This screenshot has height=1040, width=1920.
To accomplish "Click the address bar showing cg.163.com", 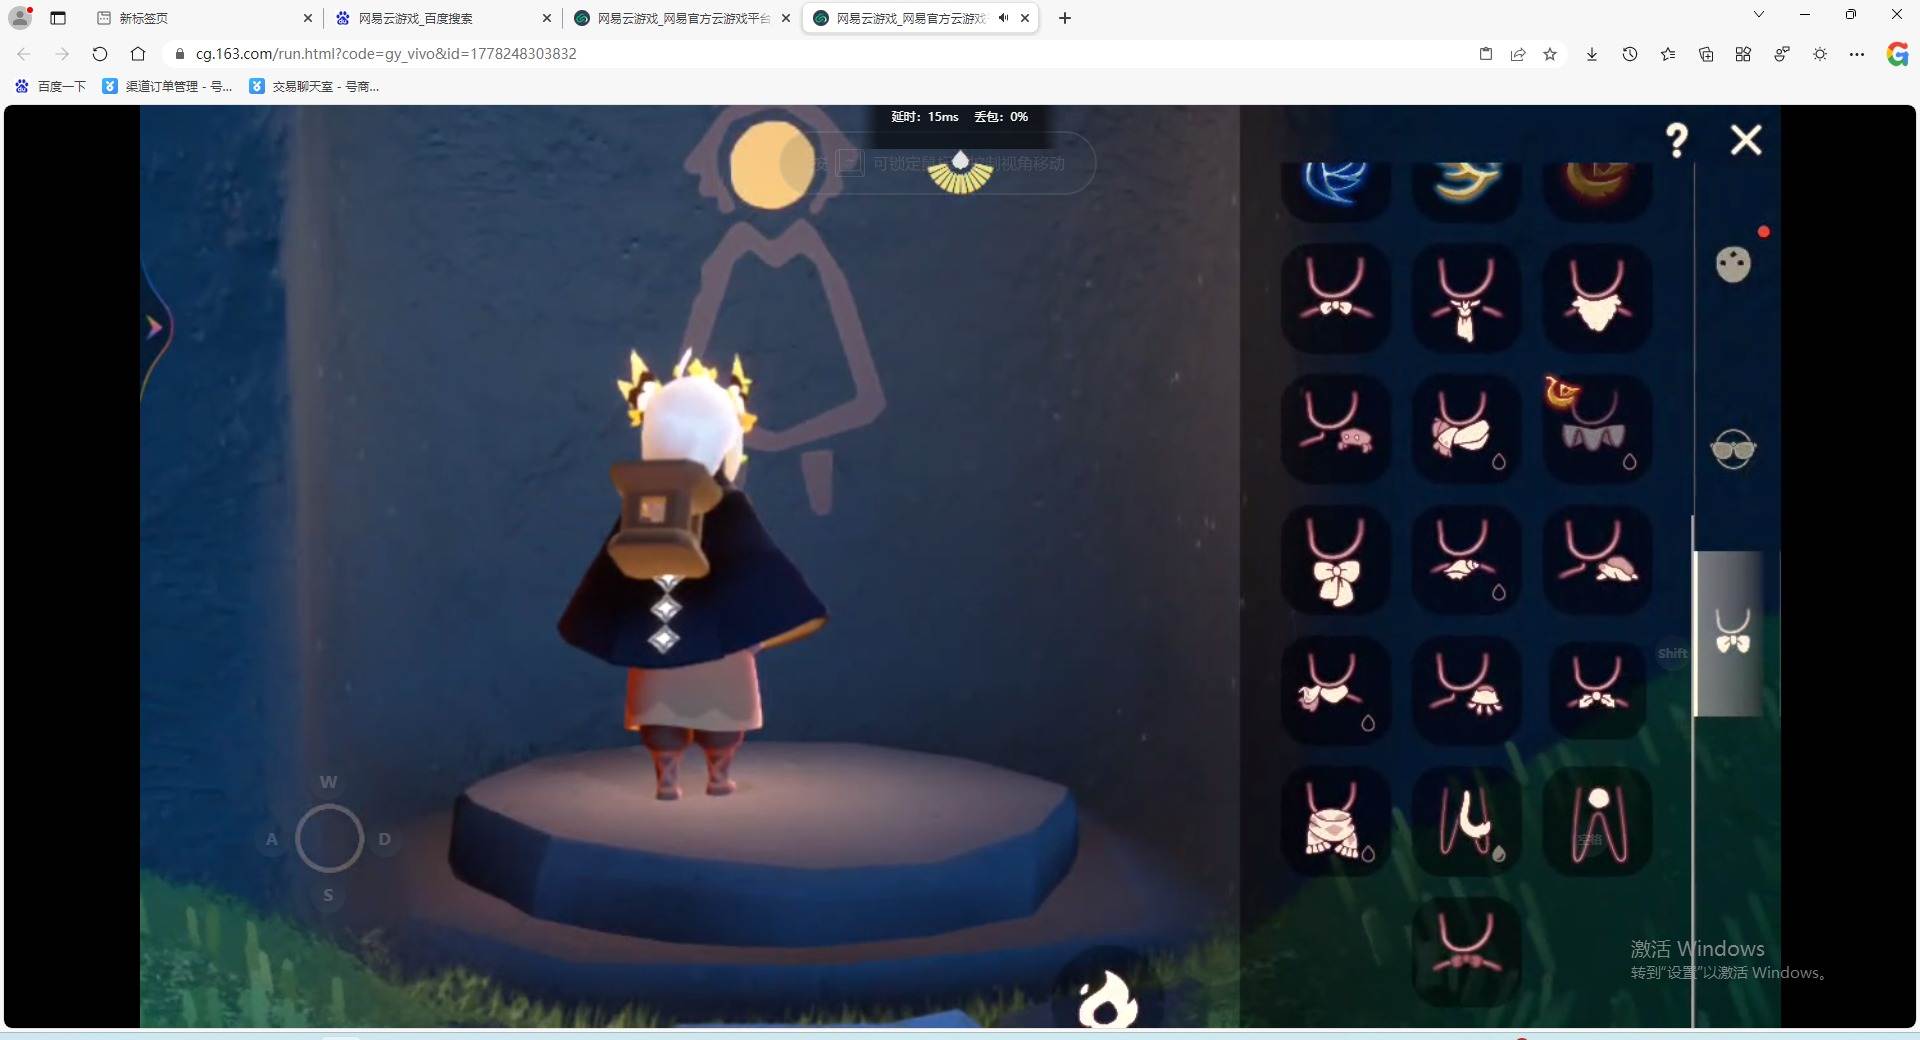I will click(x=820, y=54).
